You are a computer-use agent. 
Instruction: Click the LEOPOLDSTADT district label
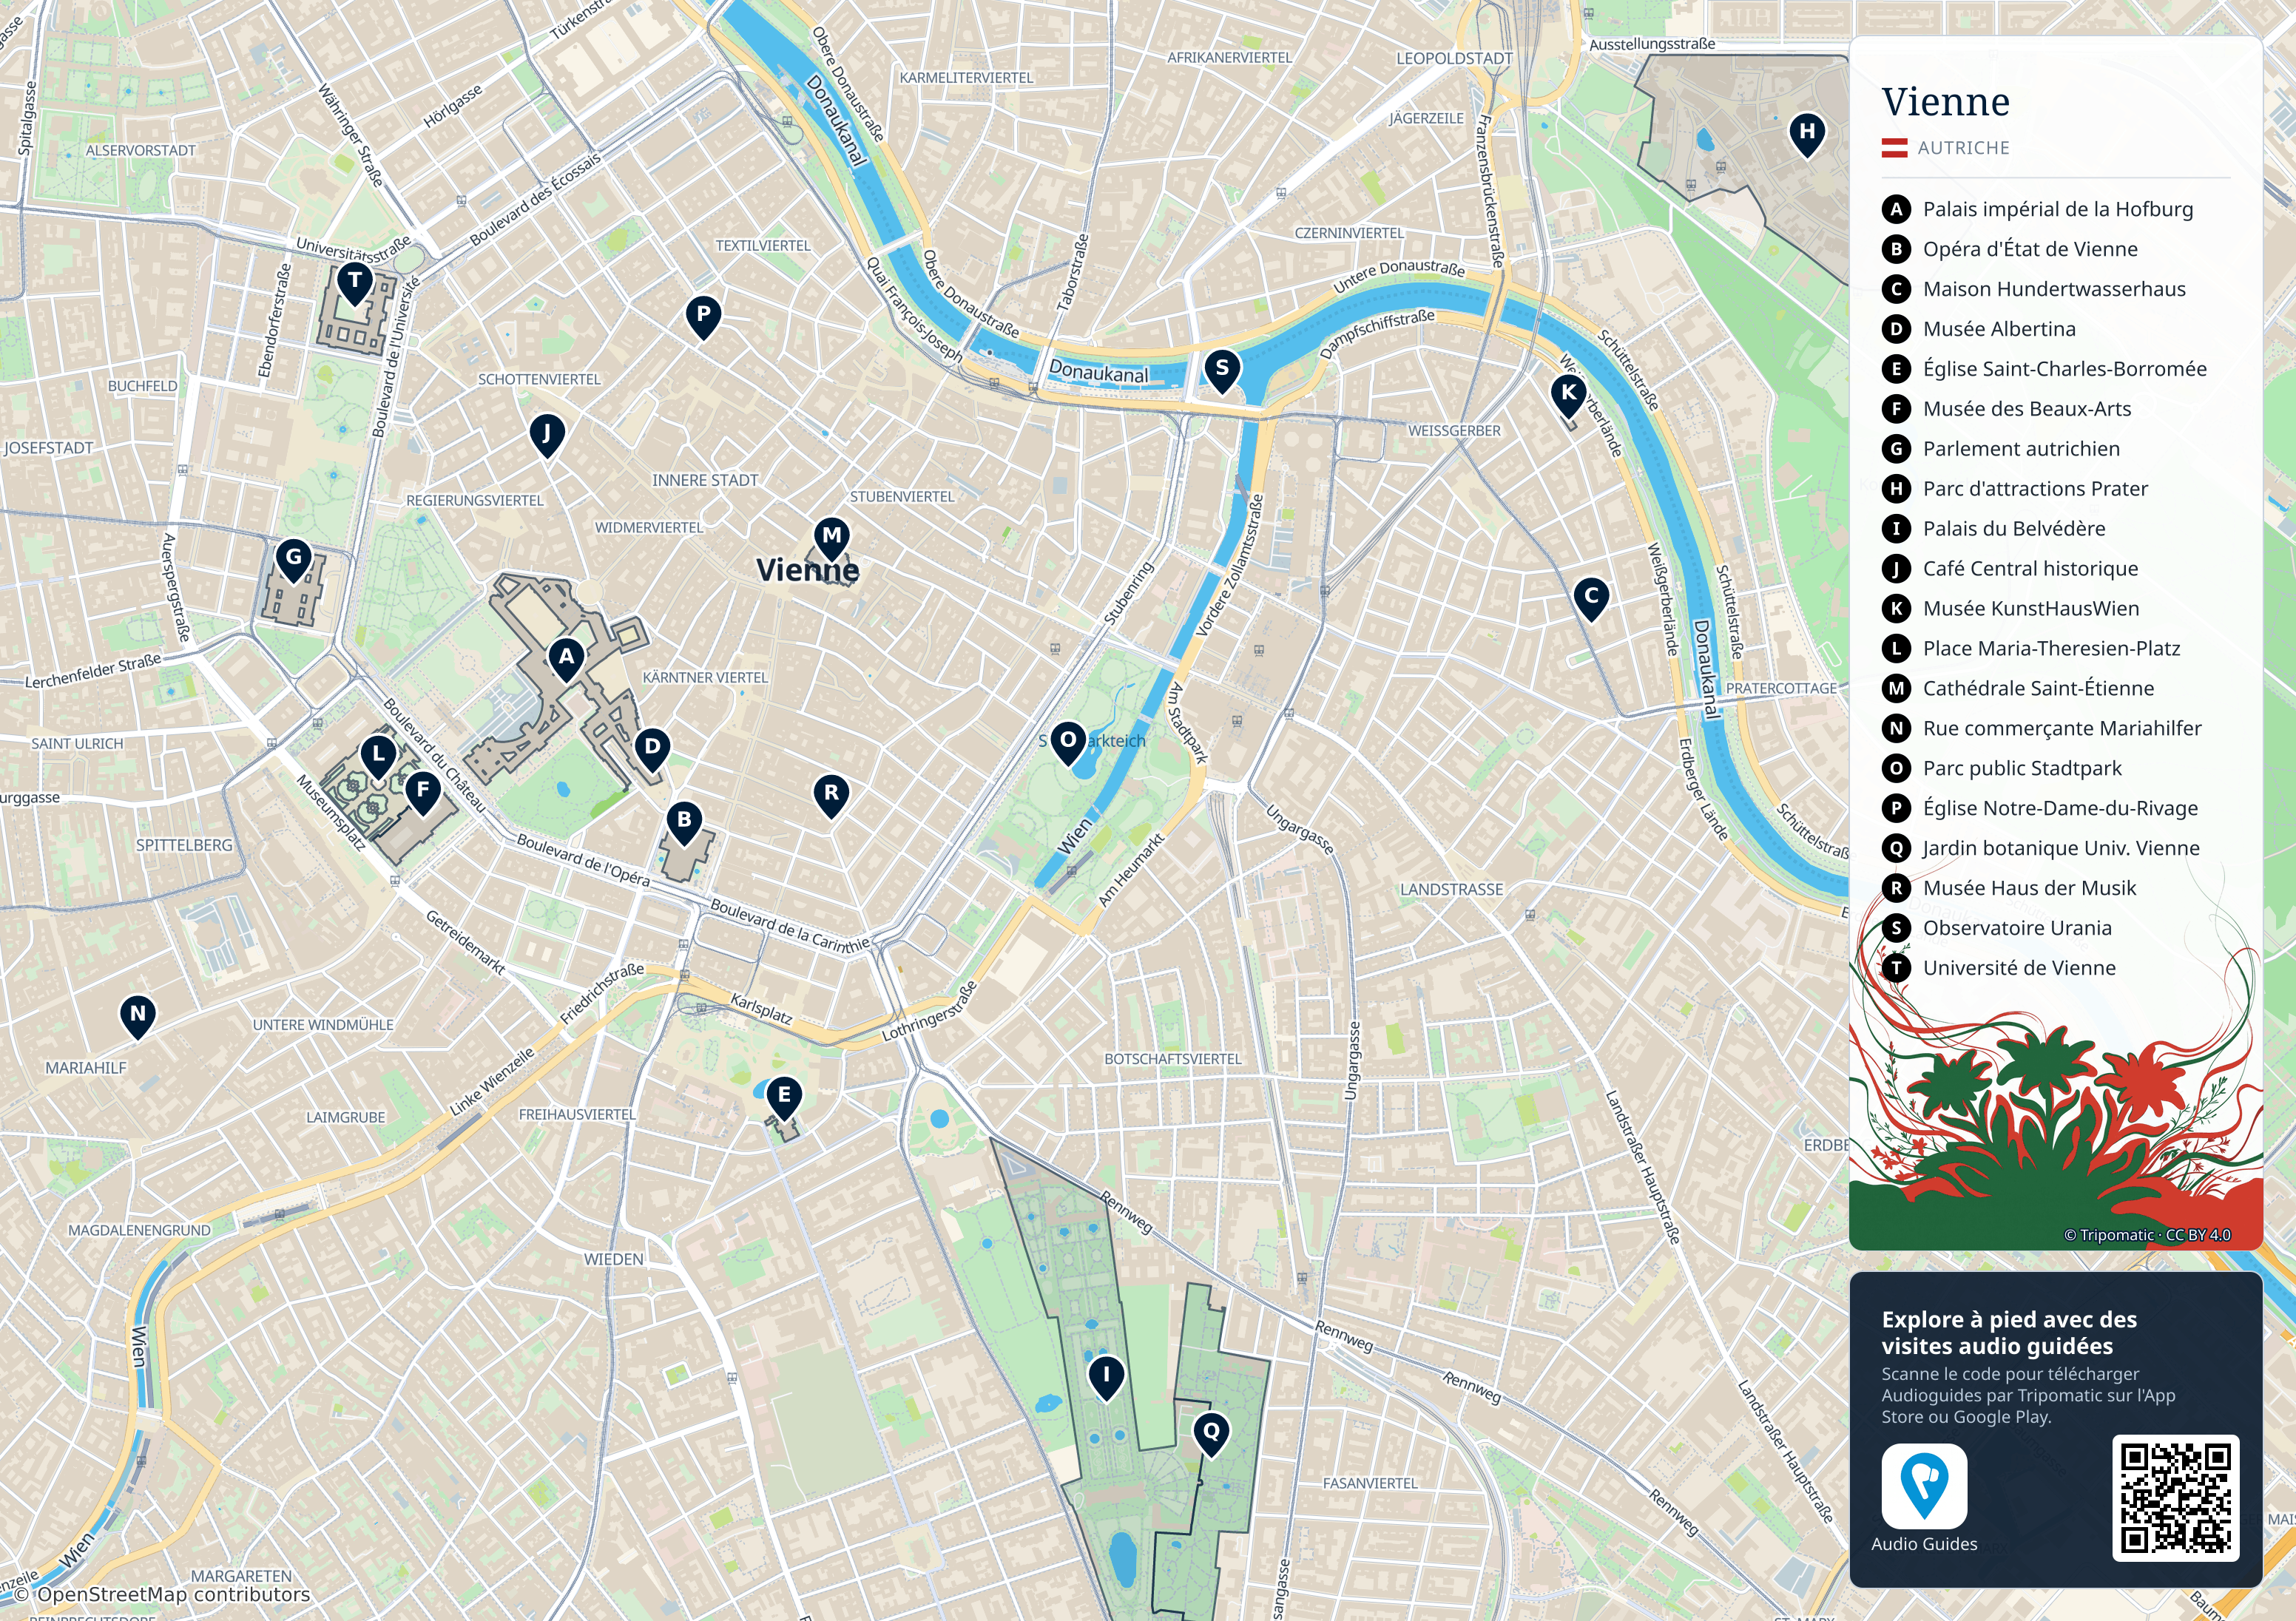click(1454, 58)
